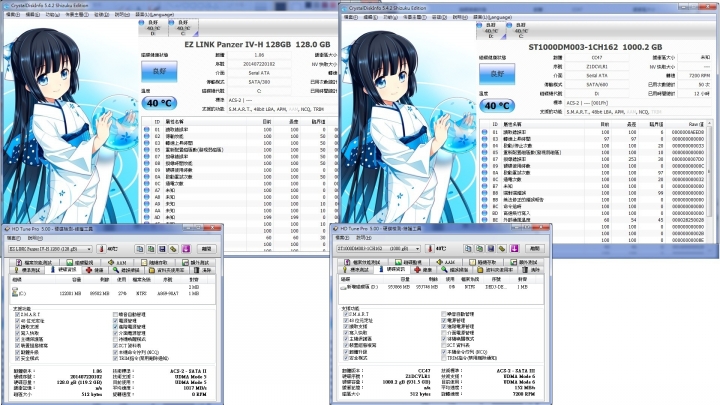Image resolution: width=720 pixels, height=405 pixels.
Task: Open help menu in right HD Tune menu bar
Action: 364,238
